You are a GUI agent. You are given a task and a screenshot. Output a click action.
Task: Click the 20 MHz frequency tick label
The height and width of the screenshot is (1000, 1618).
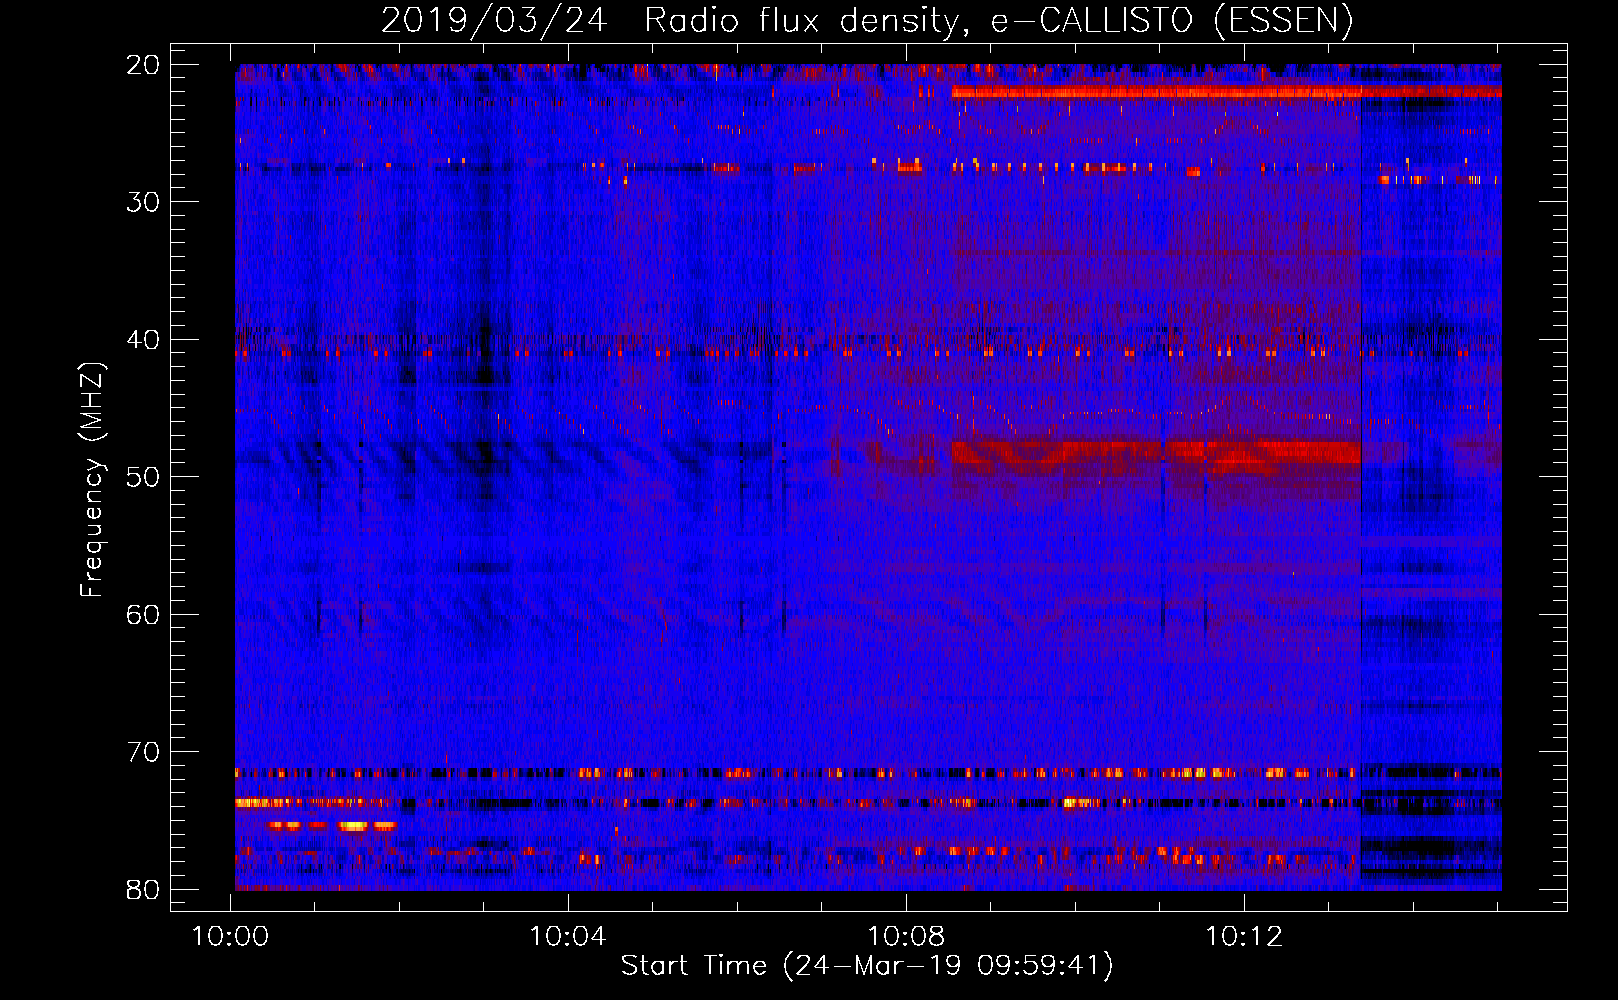point(144,64)
